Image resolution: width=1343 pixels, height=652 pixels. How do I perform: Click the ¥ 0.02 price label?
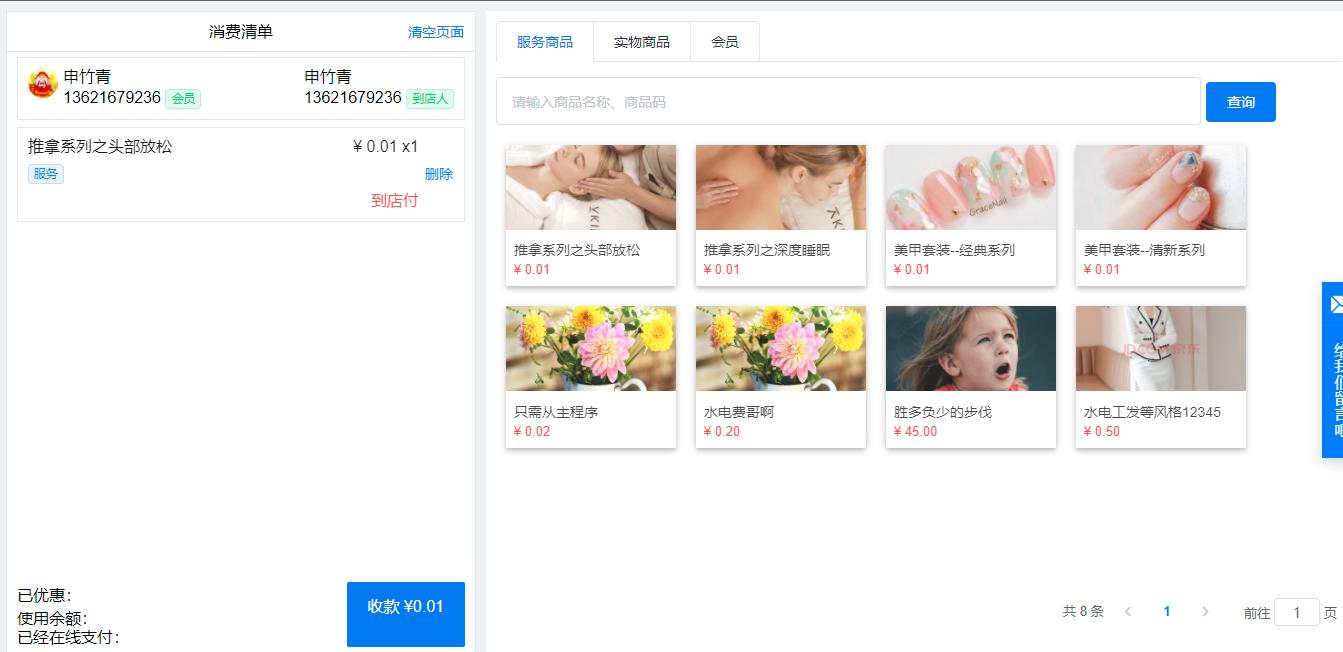coord(532,432)
